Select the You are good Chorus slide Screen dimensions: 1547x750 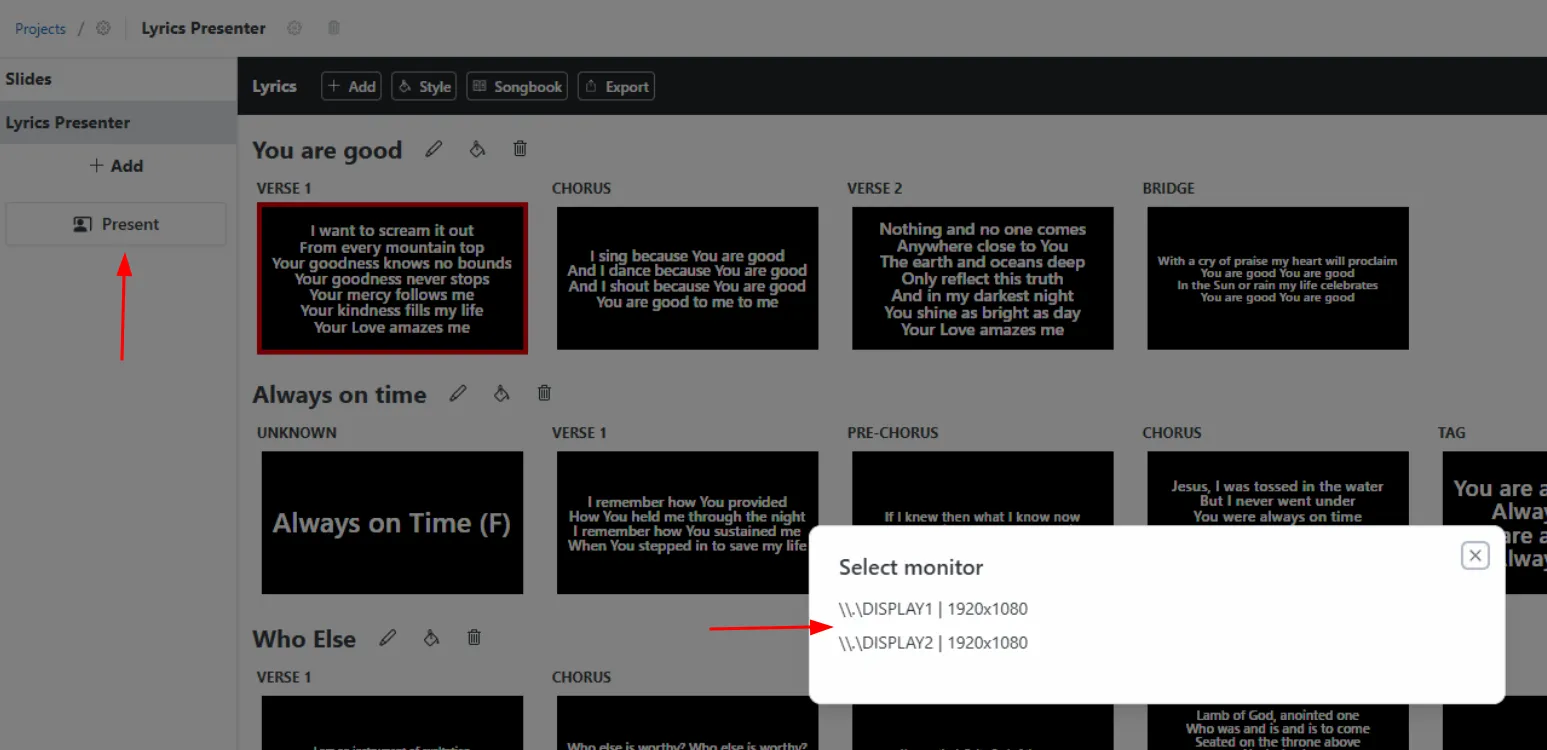[x=687, y=278]
